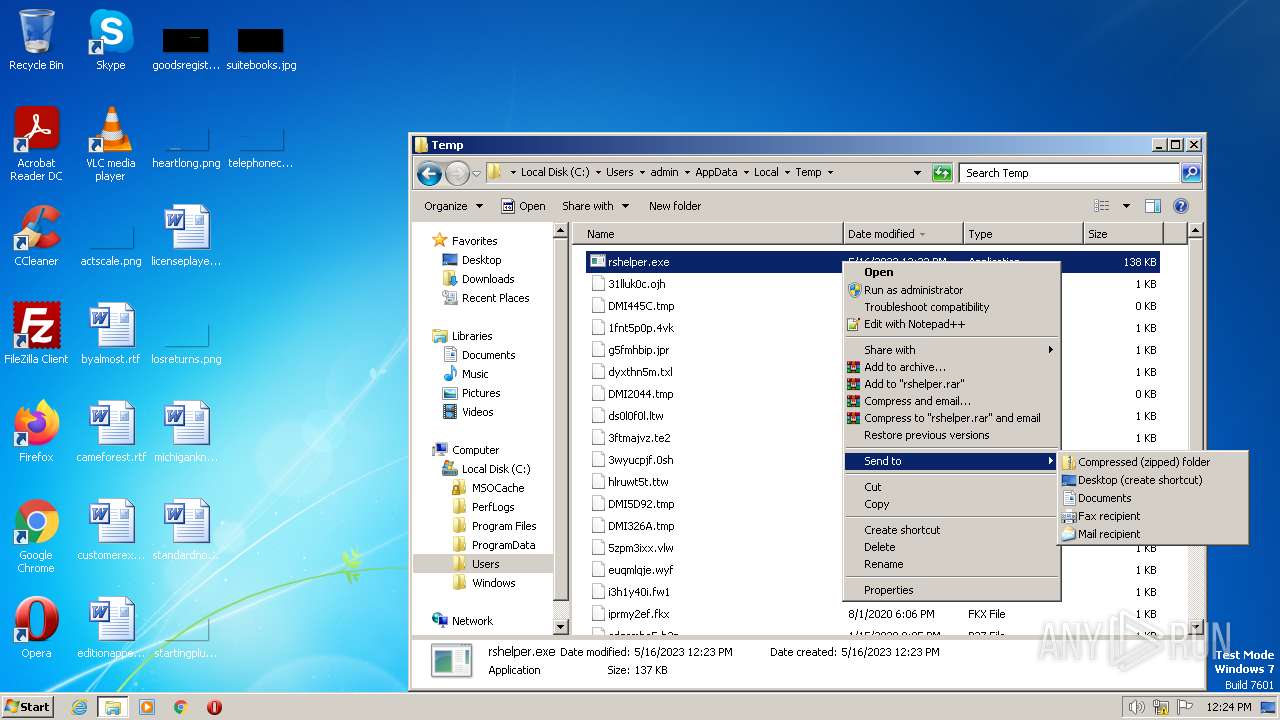1280x720 pixels.
Task: Open Windows Media Player taskbar icon
Action: coord(147,707)
